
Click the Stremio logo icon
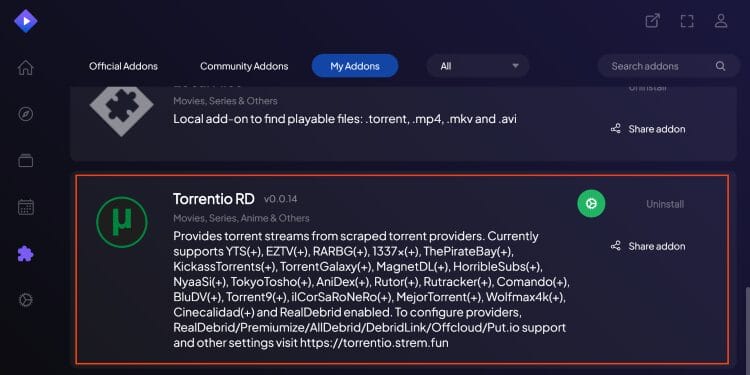pyautogui.click(x=25, y=21)
